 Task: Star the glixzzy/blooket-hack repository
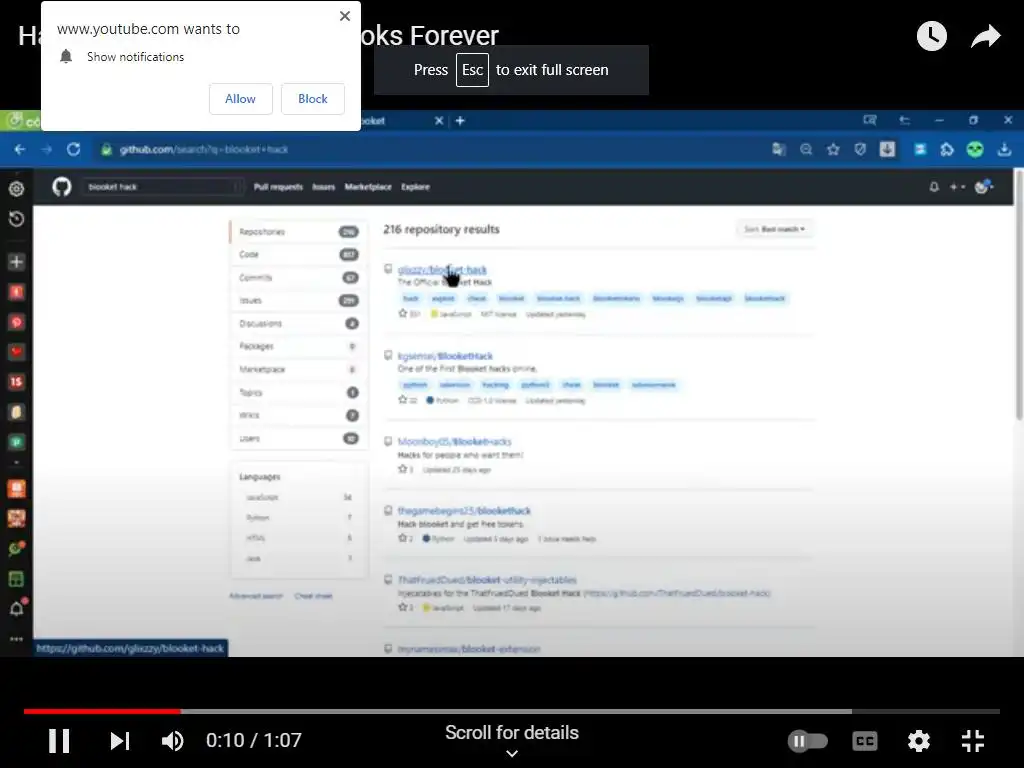point(403,313)
